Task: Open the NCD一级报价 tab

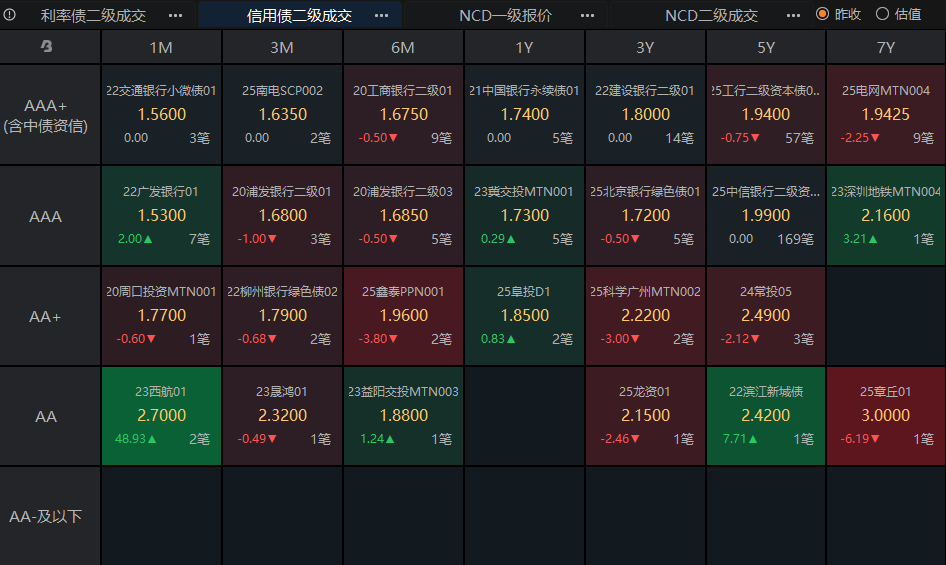Action: (x=506, y=15)
